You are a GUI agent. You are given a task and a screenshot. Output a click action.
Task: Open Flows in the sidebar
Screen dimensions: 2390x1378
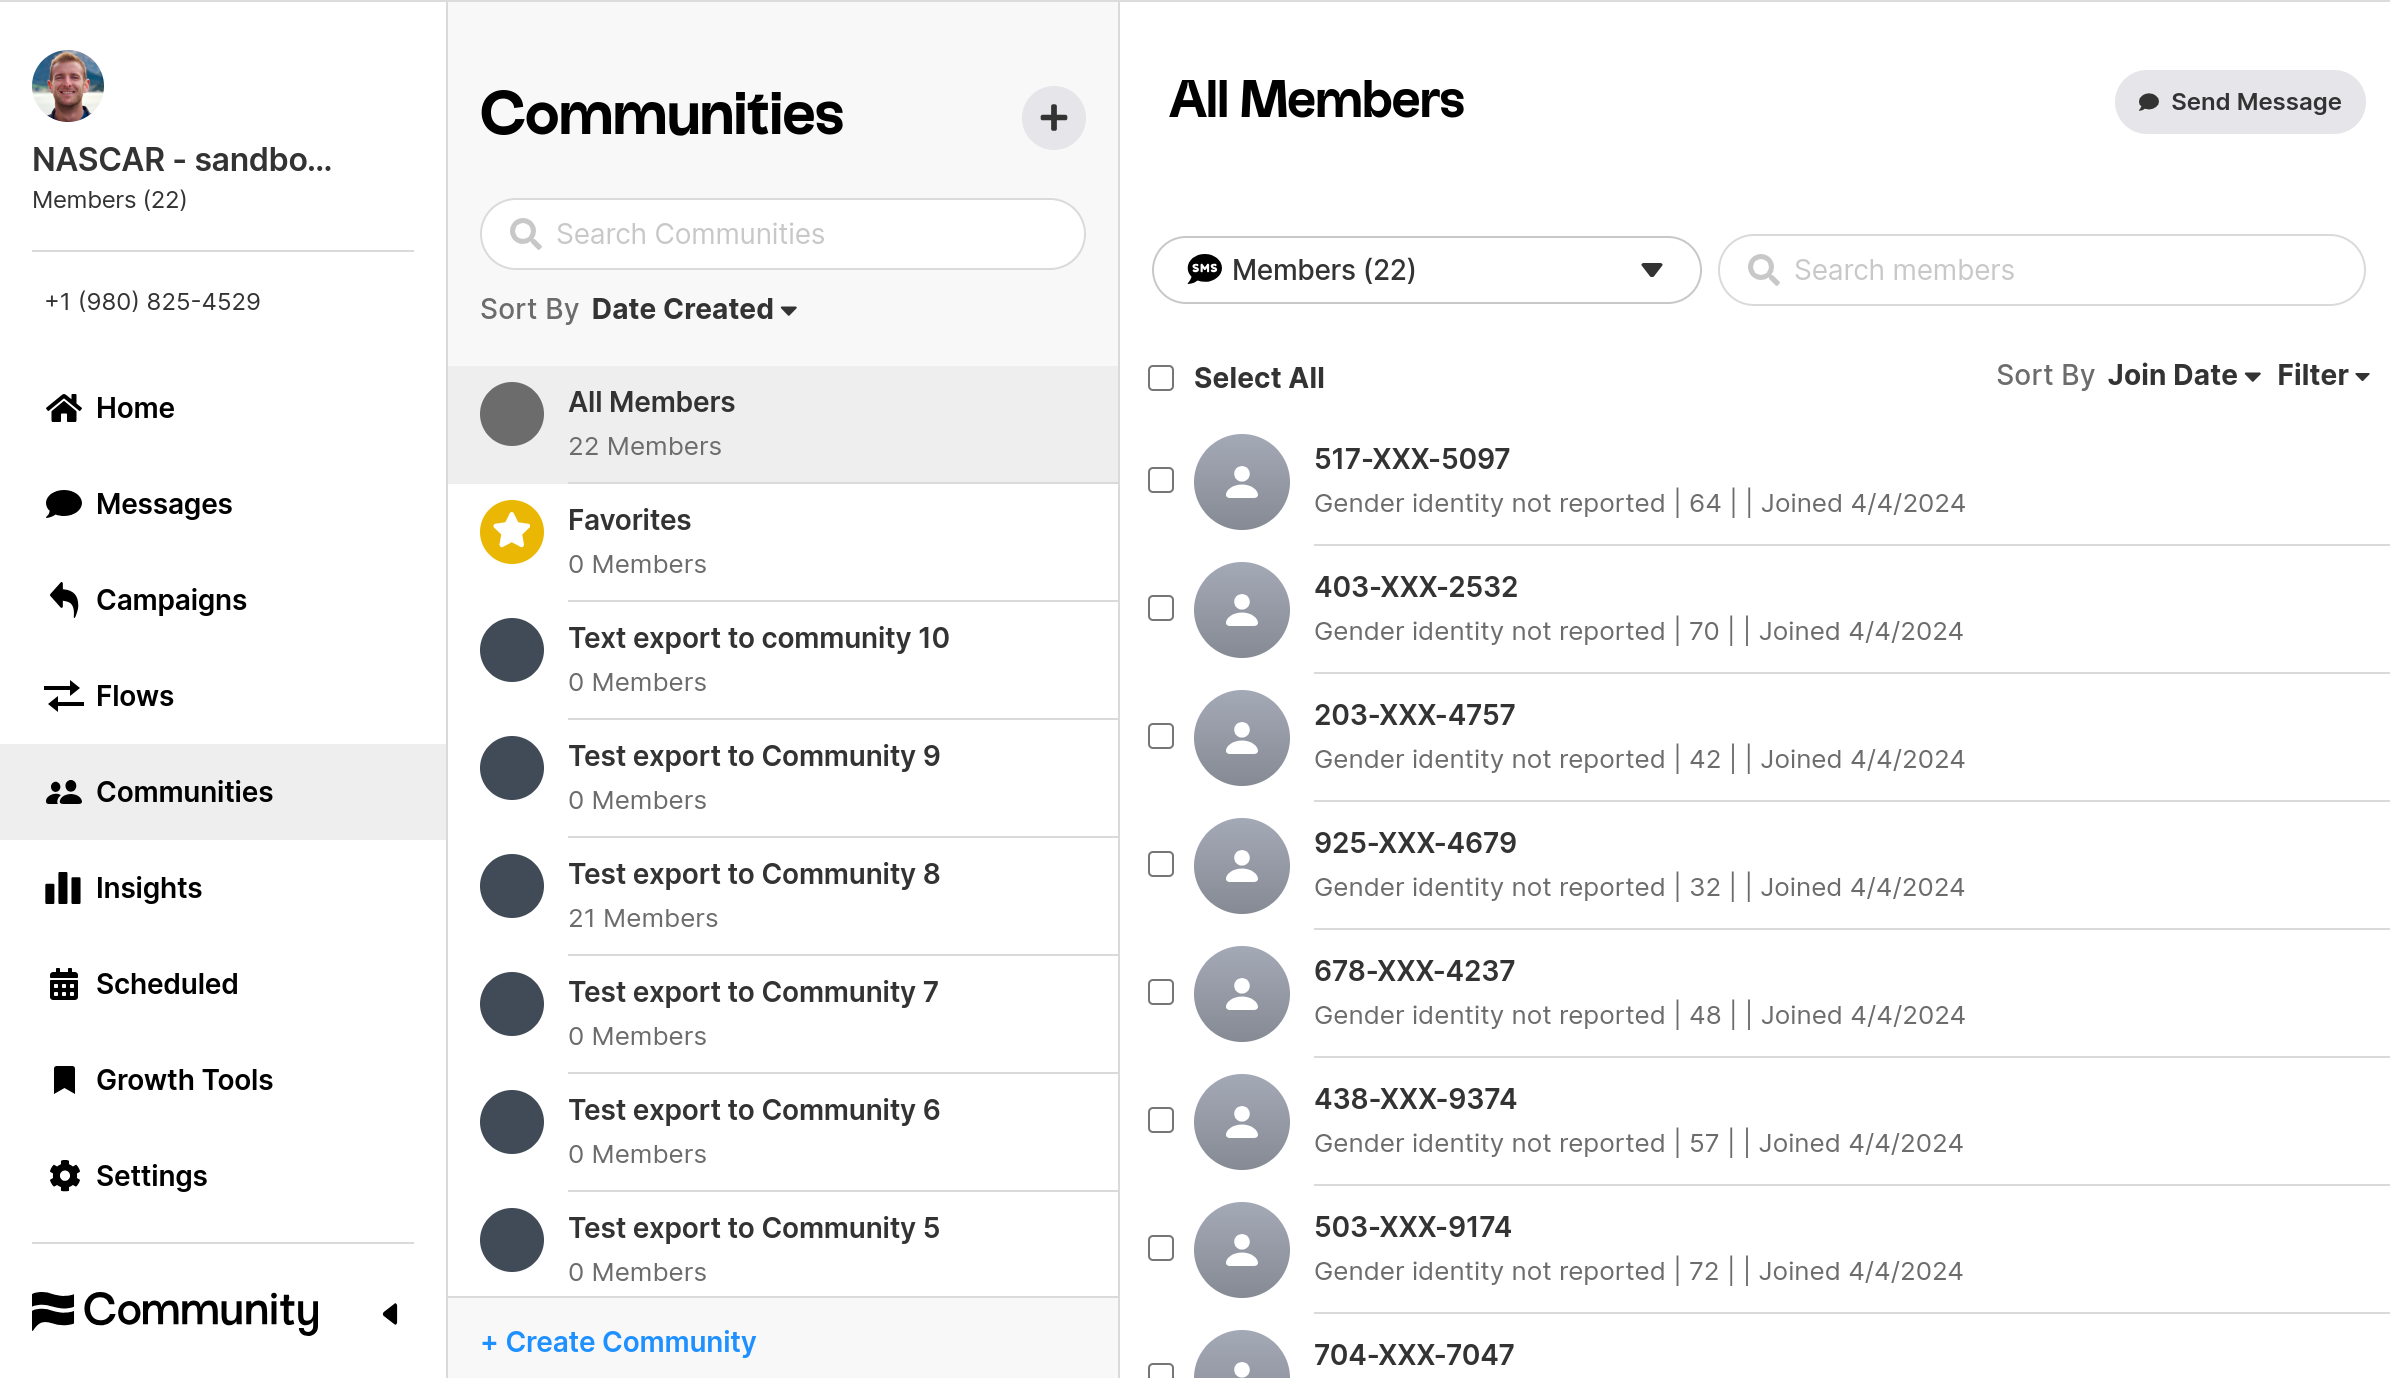tap(223, 696)
